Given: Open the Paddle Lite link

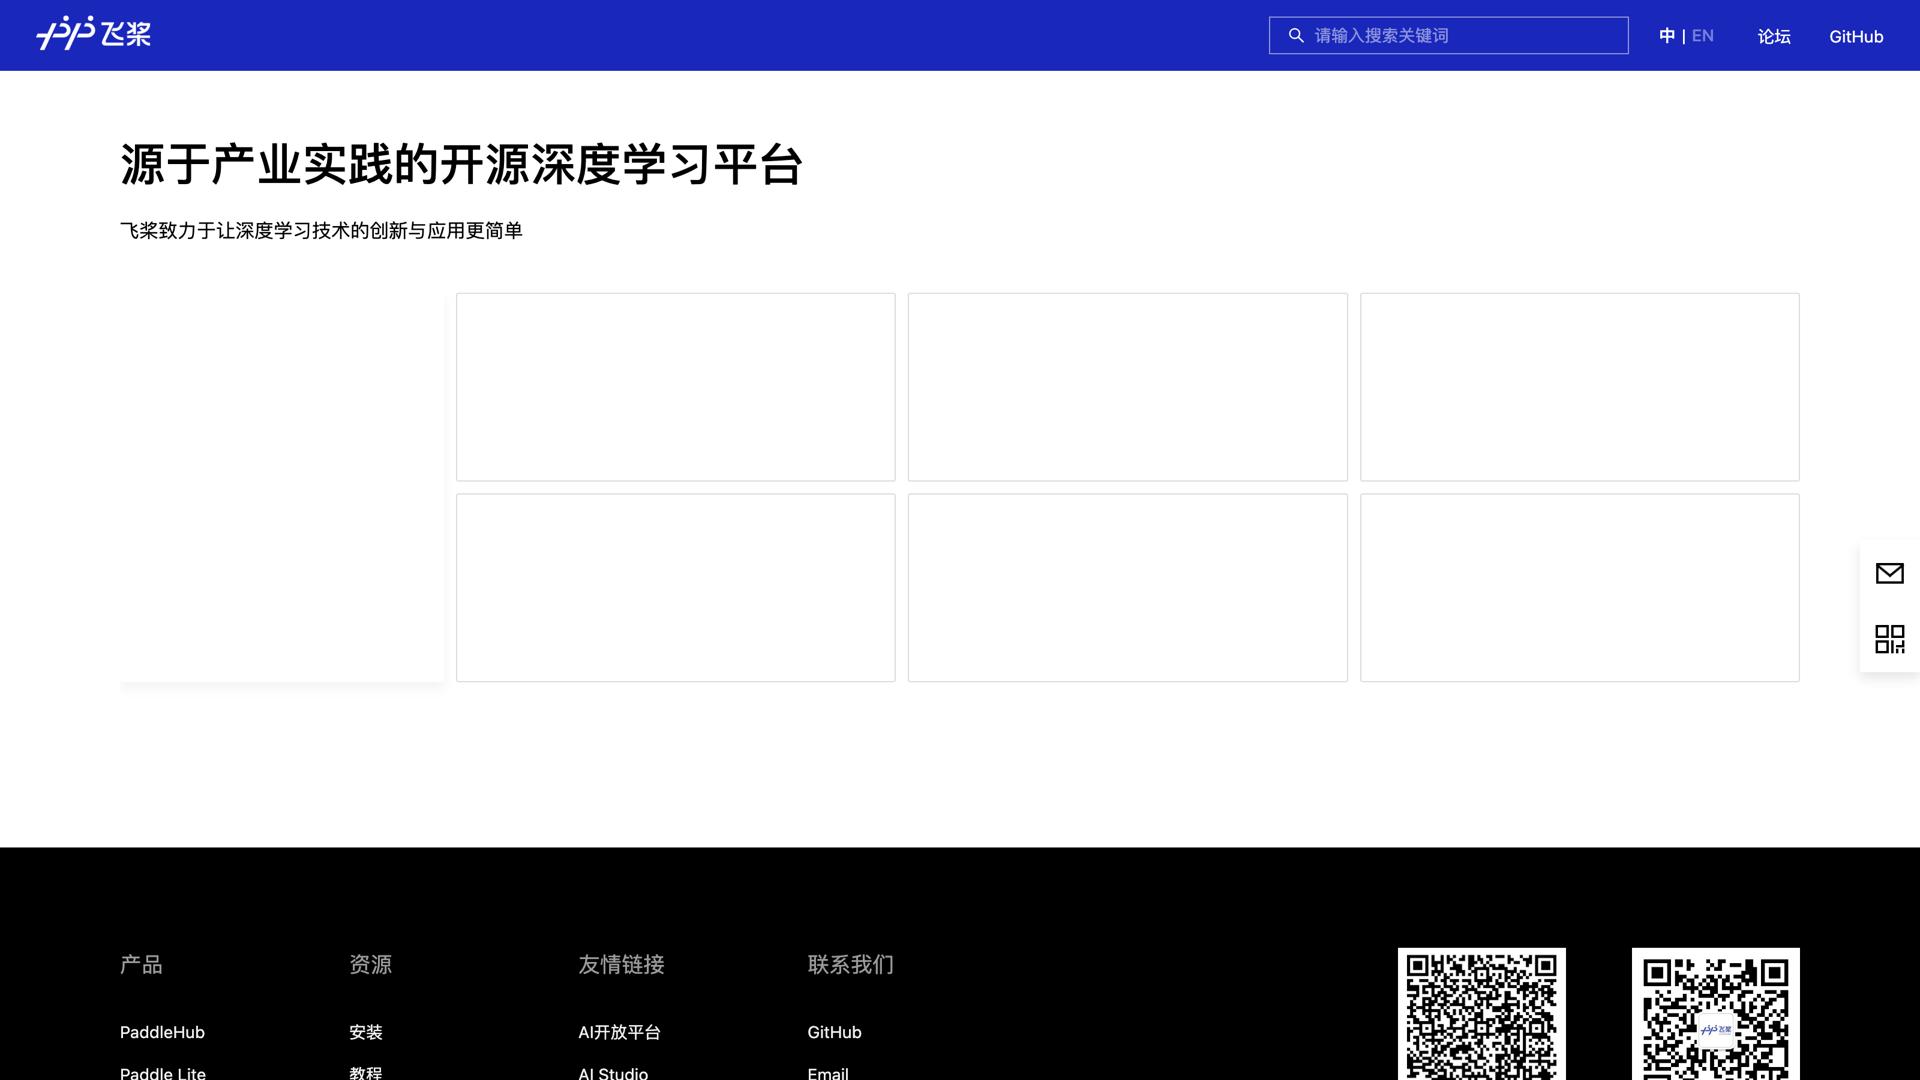Looking at the screenshot, I should [x=162, y=1073].
